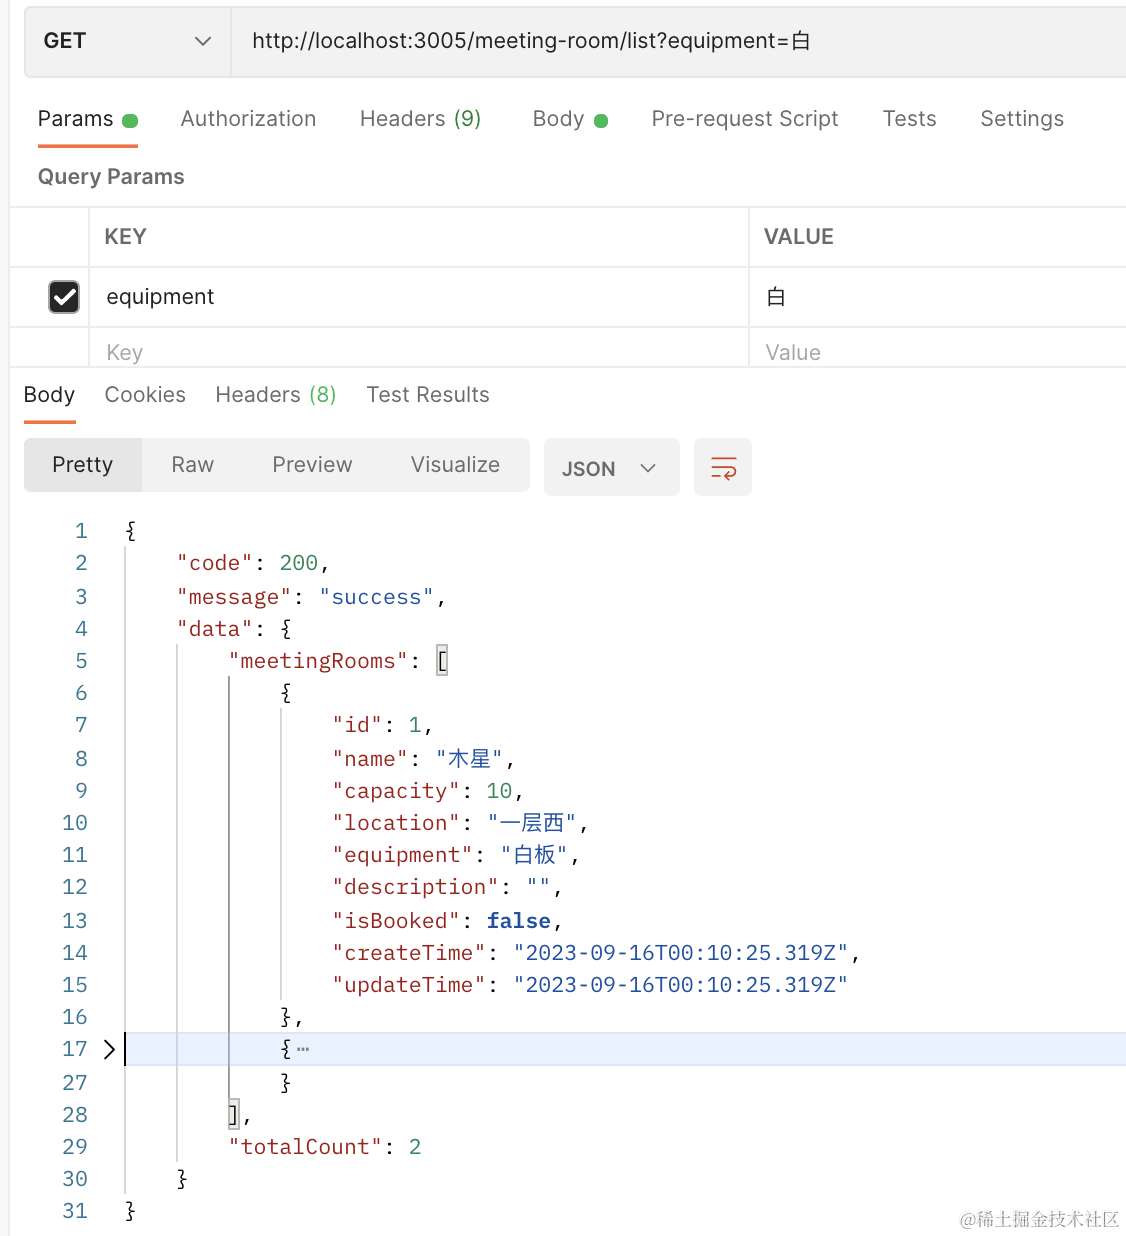This screenshot has width=1126, height=1236.
Task: Open the GET method dropdown
Action: 127,41
